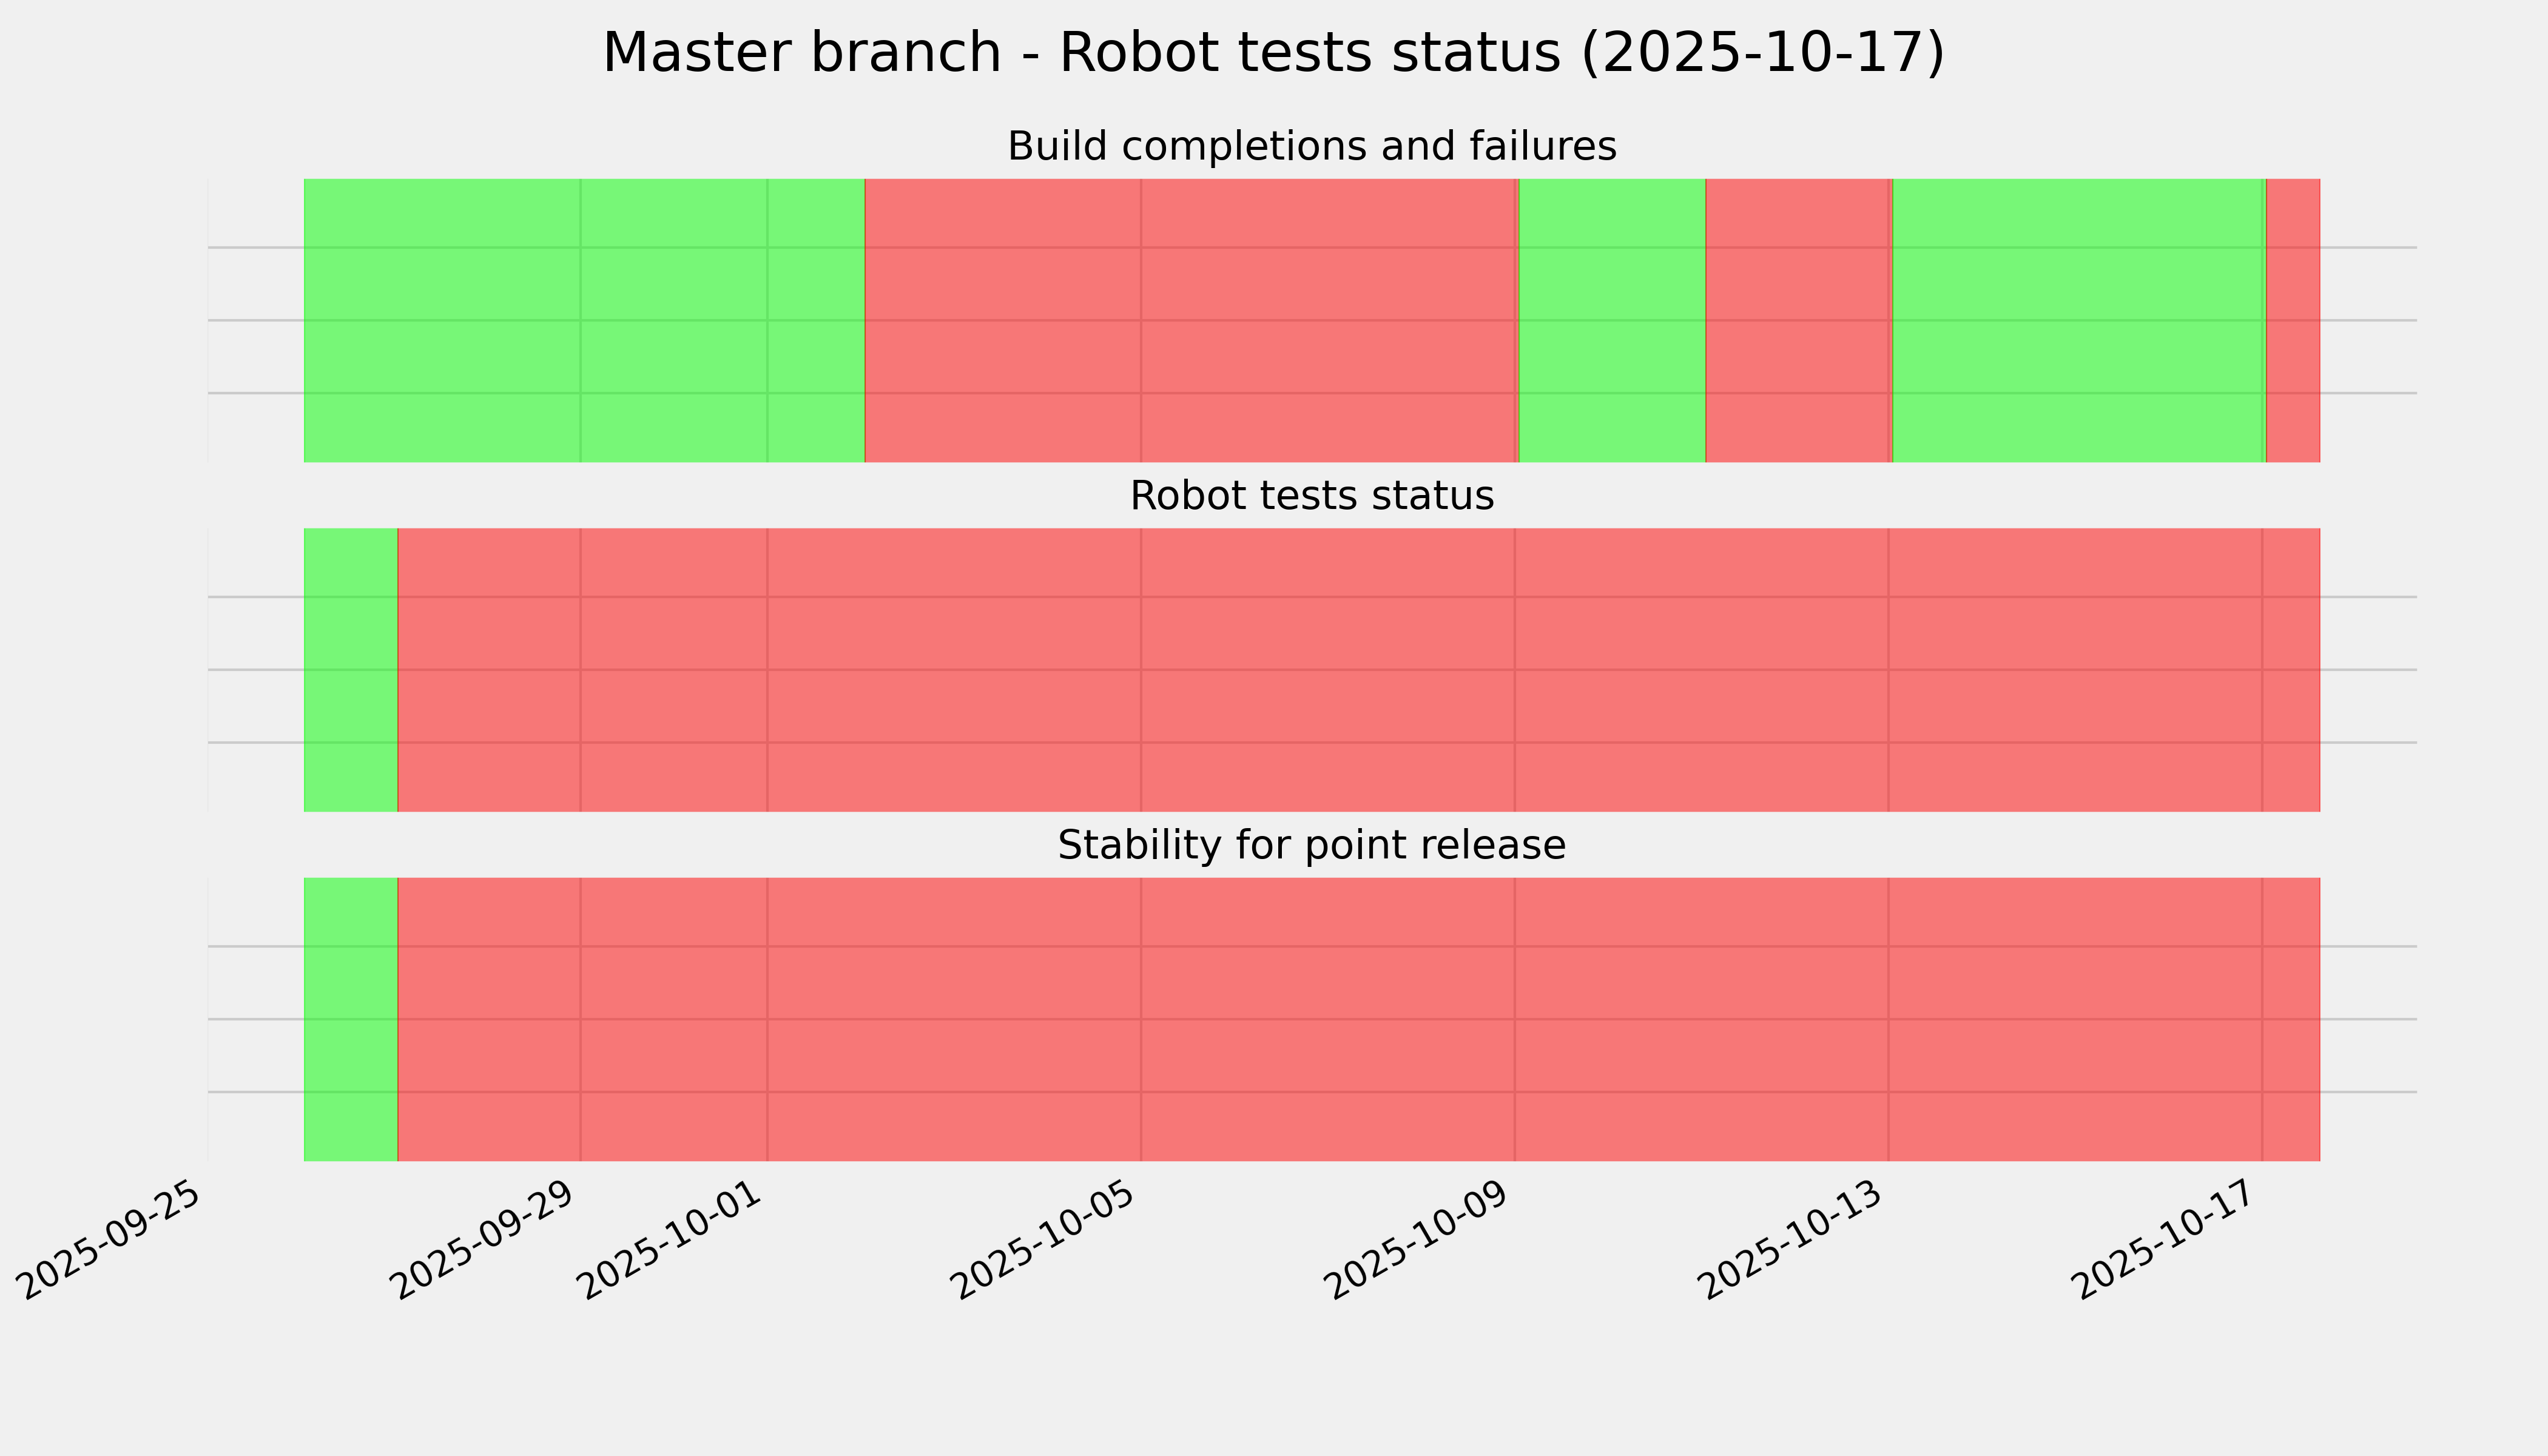Click green block starting at 2025-10-09 in Build chart
Viewport: 2548px width, 1456px height.
click(1612, 320)
